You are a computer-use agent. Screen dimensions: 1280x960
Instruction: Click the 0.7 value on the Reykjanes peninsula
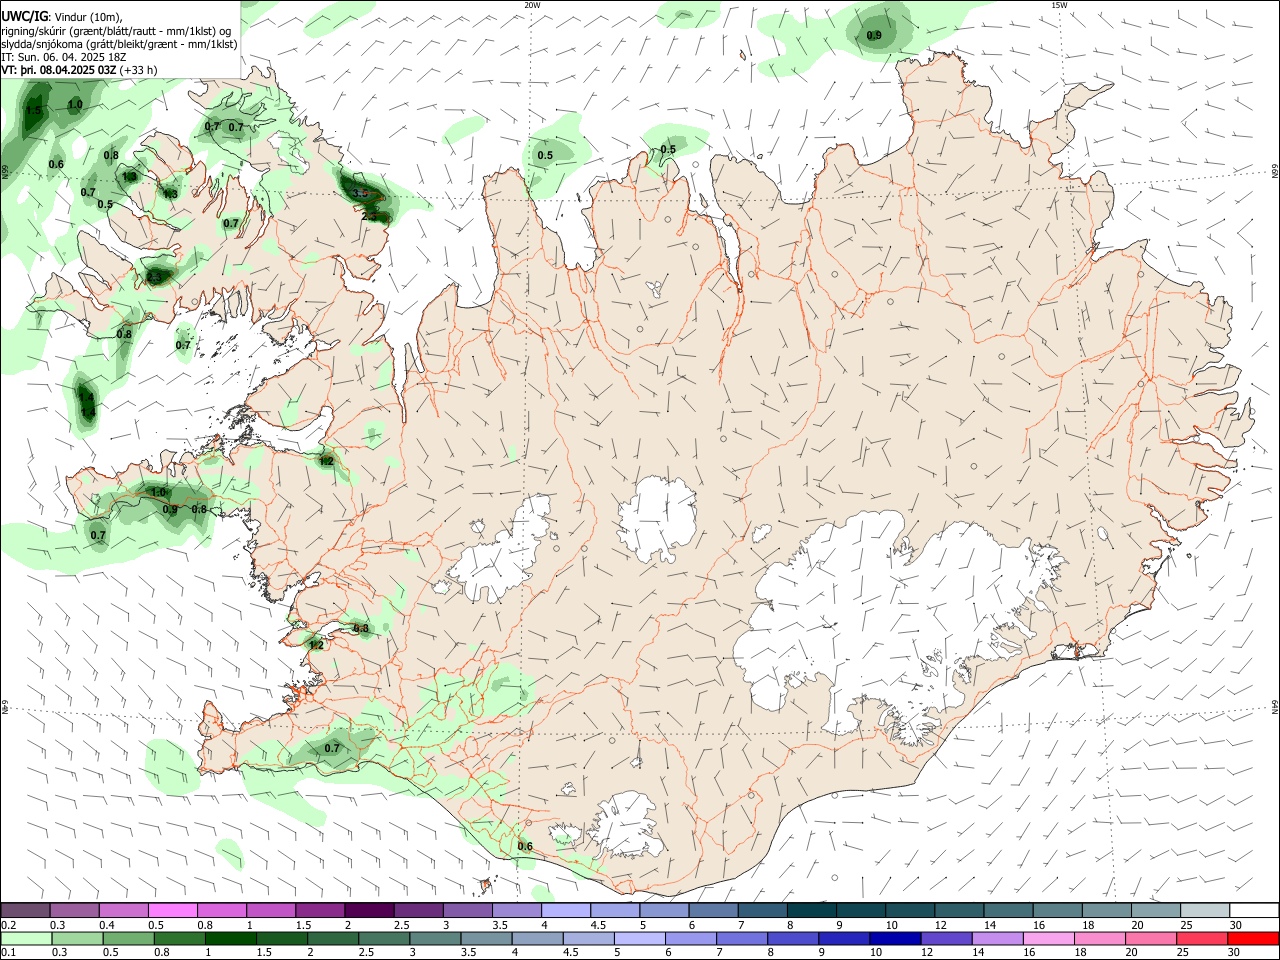click(332, 748)
